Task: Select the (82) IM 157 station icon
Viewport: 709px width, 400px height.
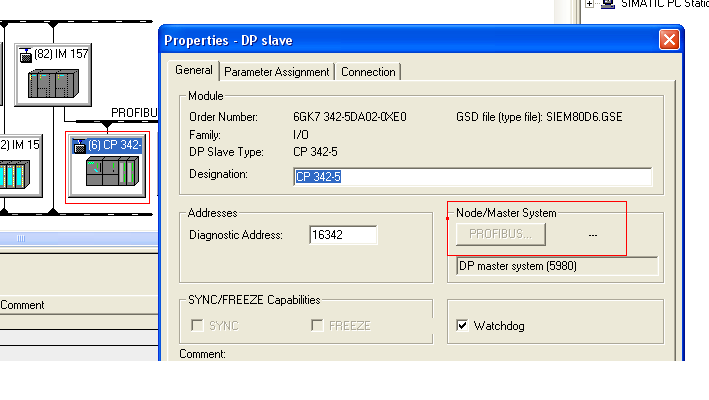Action: click(x=53, y=75)
